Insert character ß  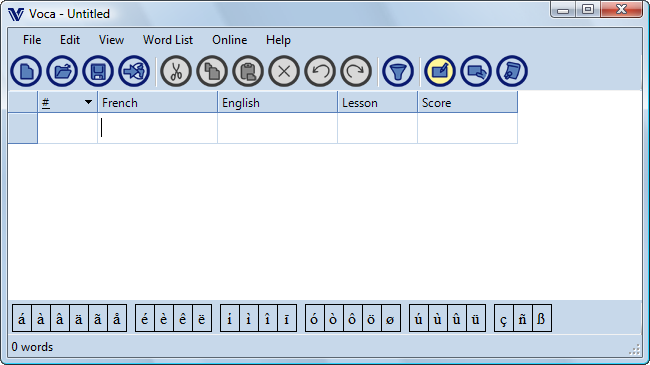[542, 319]
